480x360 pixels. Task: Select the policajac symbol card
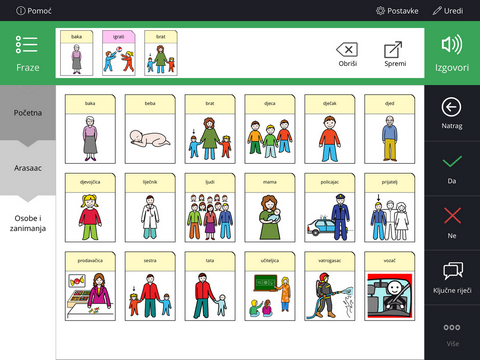click(330, 208)
